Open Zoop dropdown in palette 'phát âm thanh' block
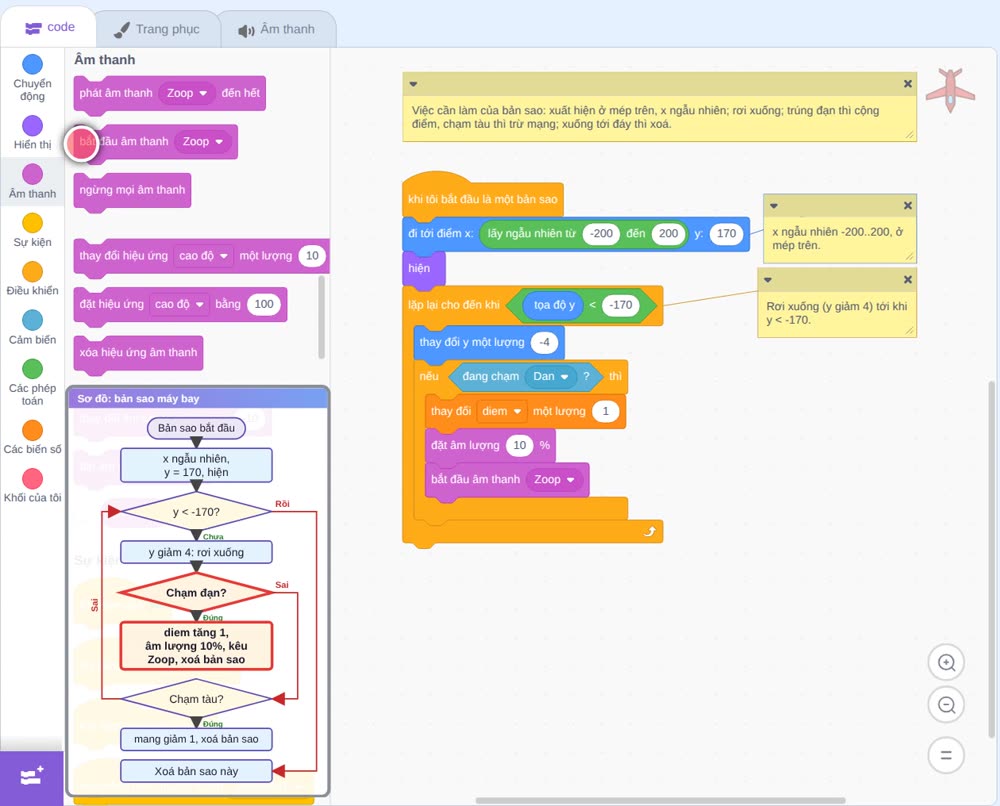Image resolution: width=1000 pixels, height=806 pixels. 187,93
